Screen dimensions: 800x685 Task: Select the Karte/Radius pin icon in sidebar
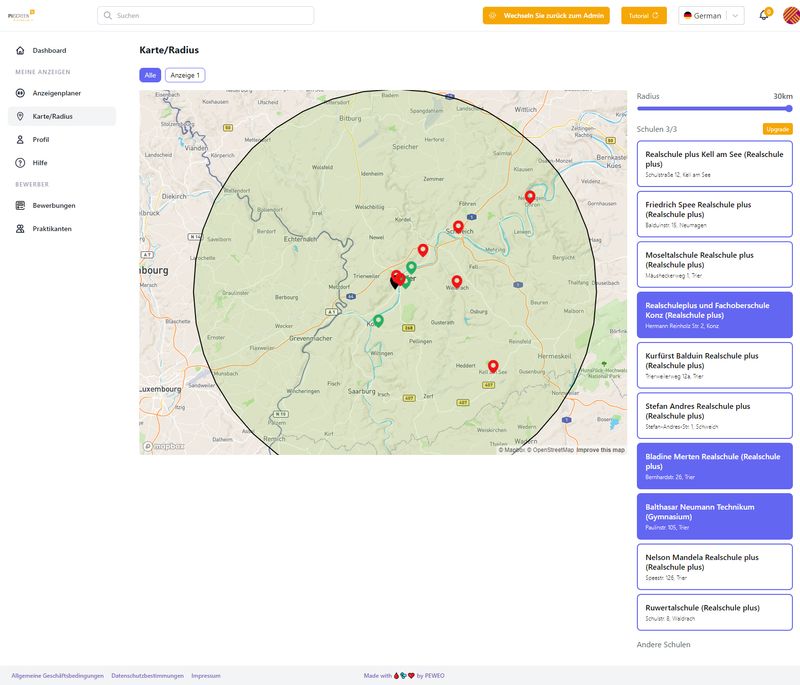tap(20, 116)
